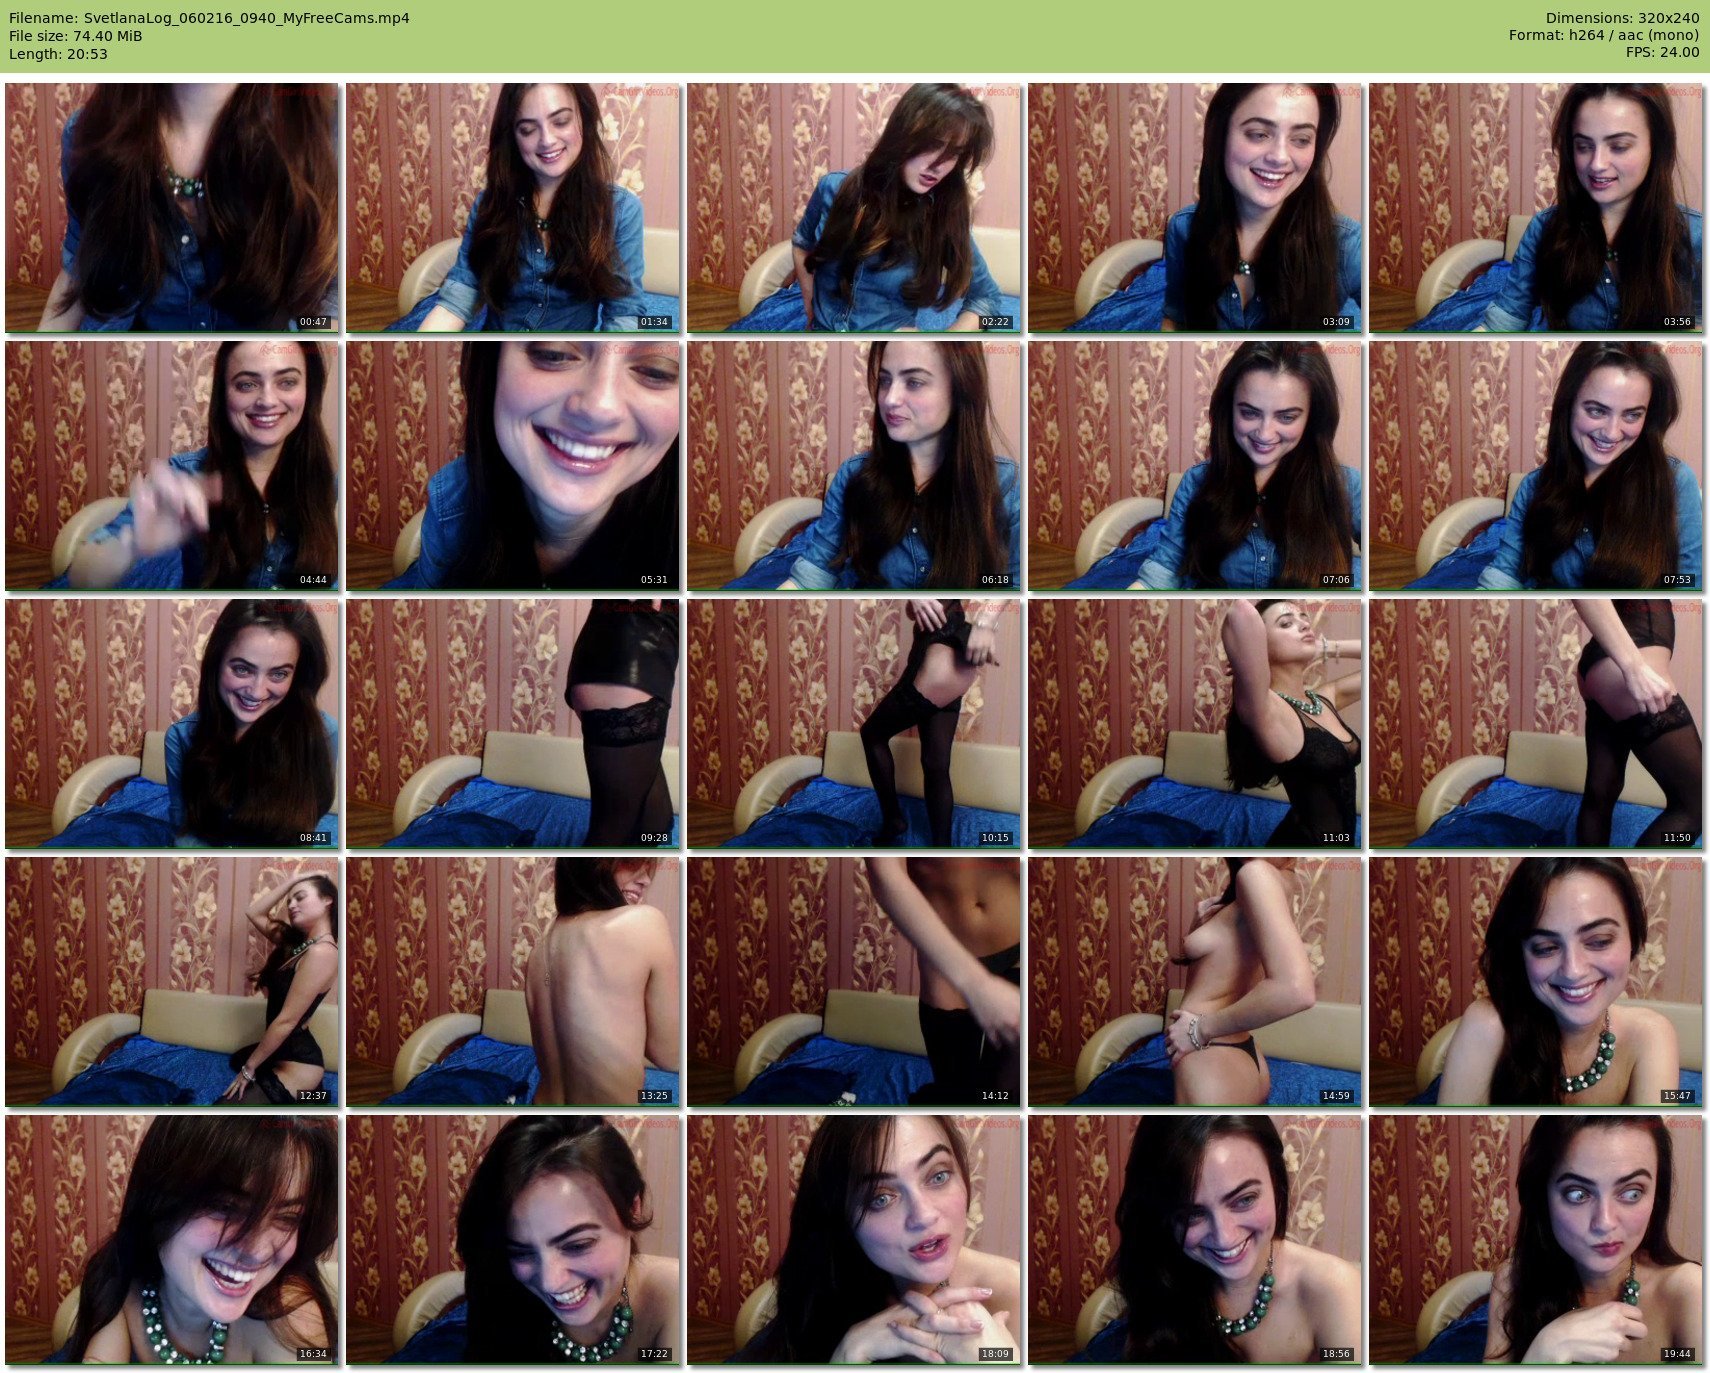Choose the frame labeled 03:09
The width and height of the screenshot is (1710, 1373).
(x=1195, y=207)
